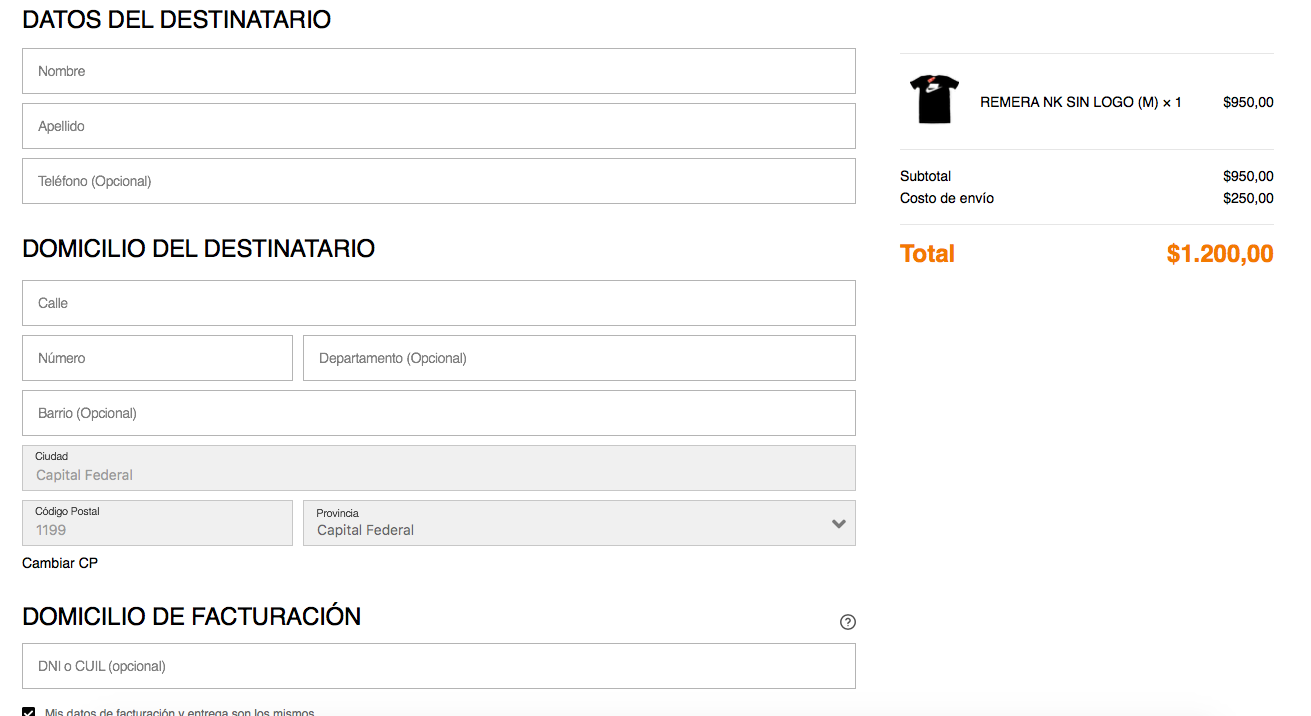
Task: Click the Costo de envío amount
Action: click(x=1248, y=198)
